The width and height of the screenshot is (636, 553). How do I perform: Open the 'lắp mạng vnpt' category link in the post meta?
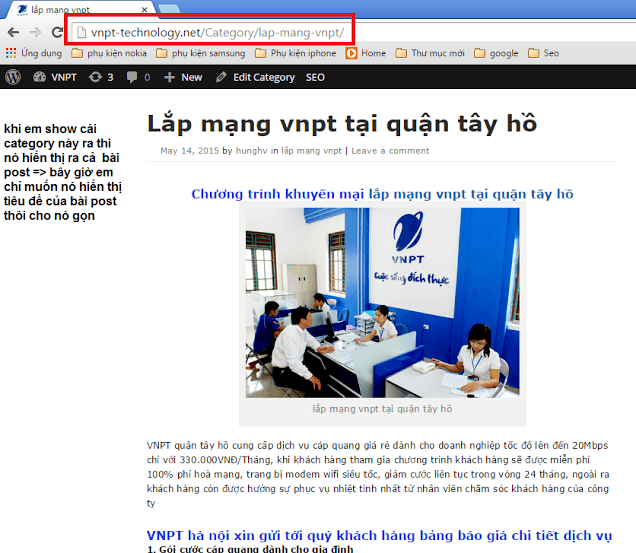[312, 151]
